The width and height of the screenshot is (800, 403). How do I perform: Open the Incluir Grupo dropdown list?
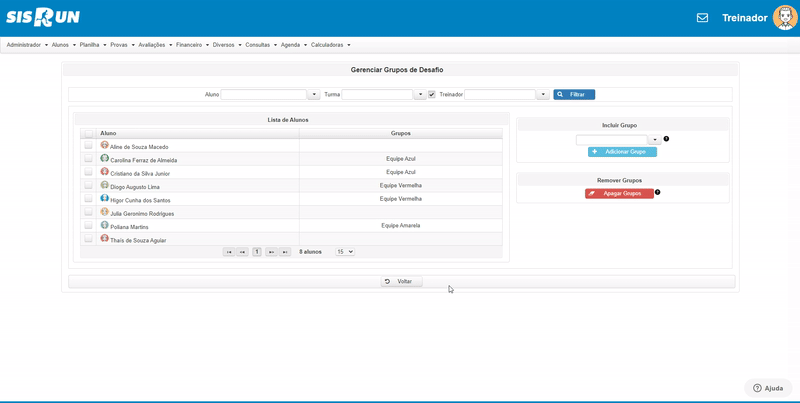(654, 140)
